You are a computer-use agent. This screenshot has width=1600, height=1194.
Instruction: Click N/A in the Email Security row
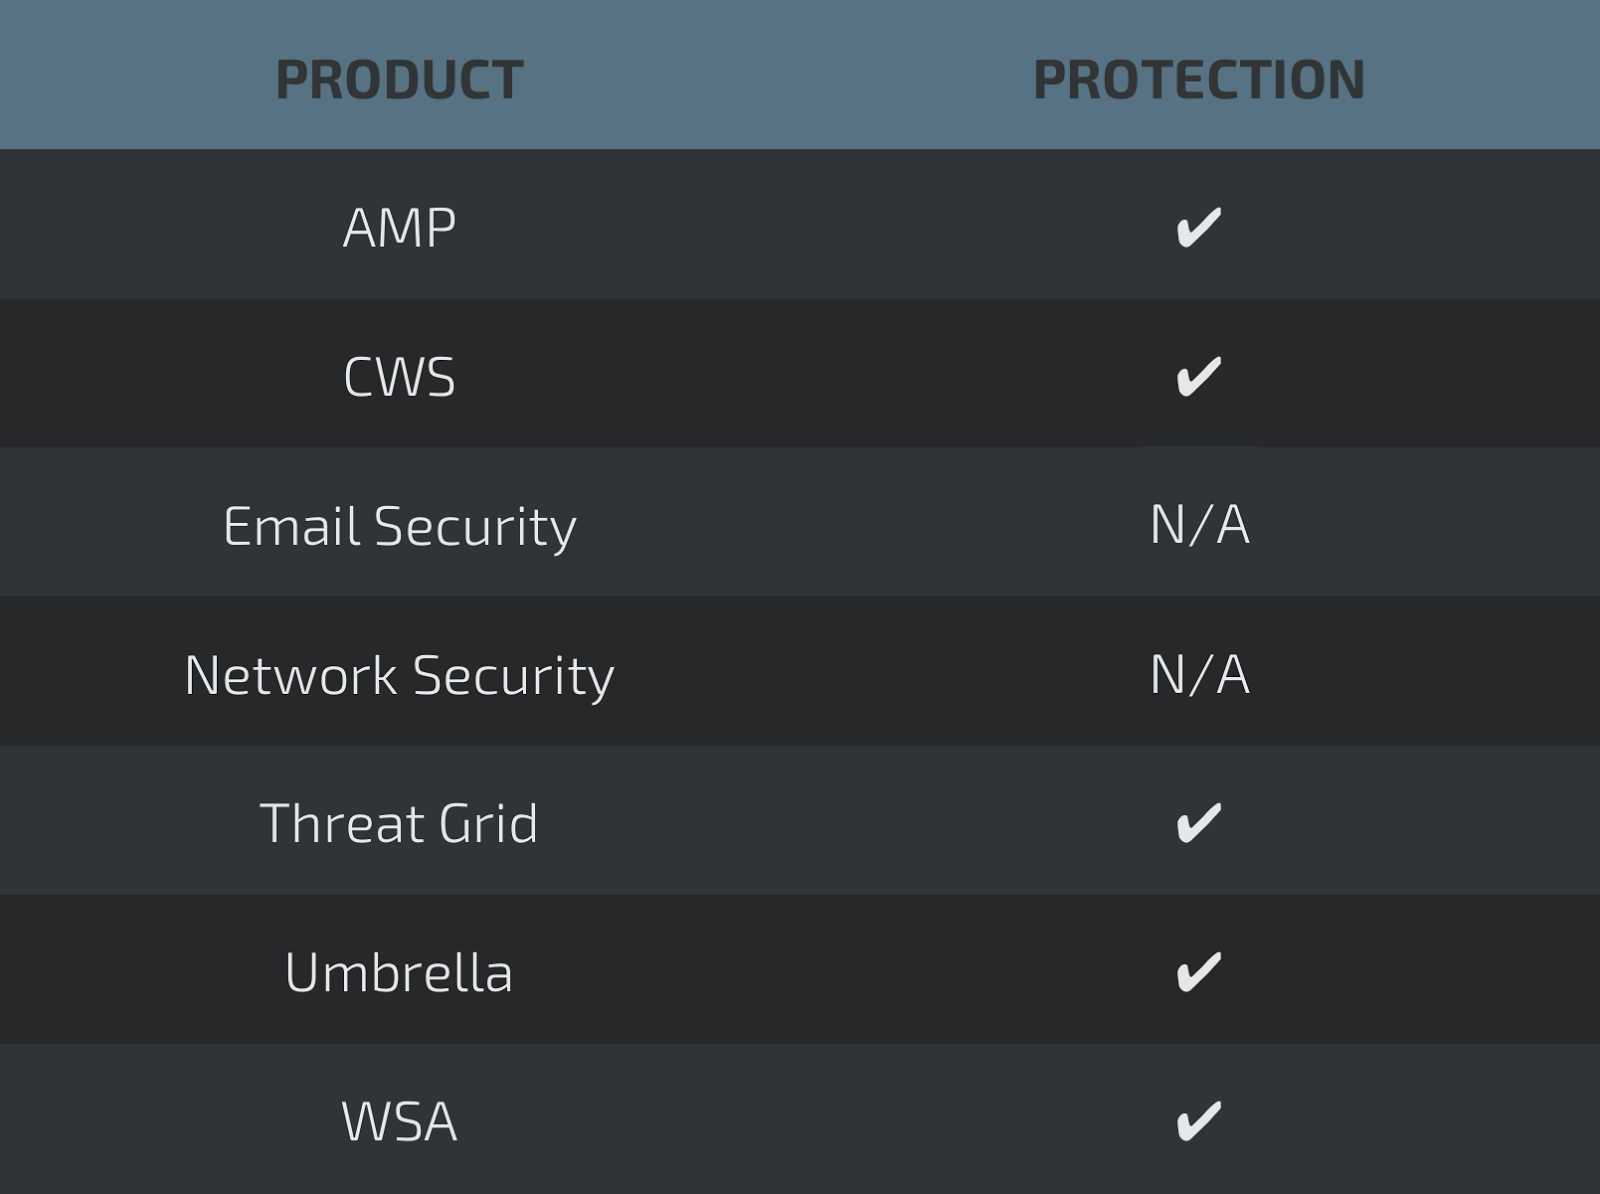point(1199,525)
